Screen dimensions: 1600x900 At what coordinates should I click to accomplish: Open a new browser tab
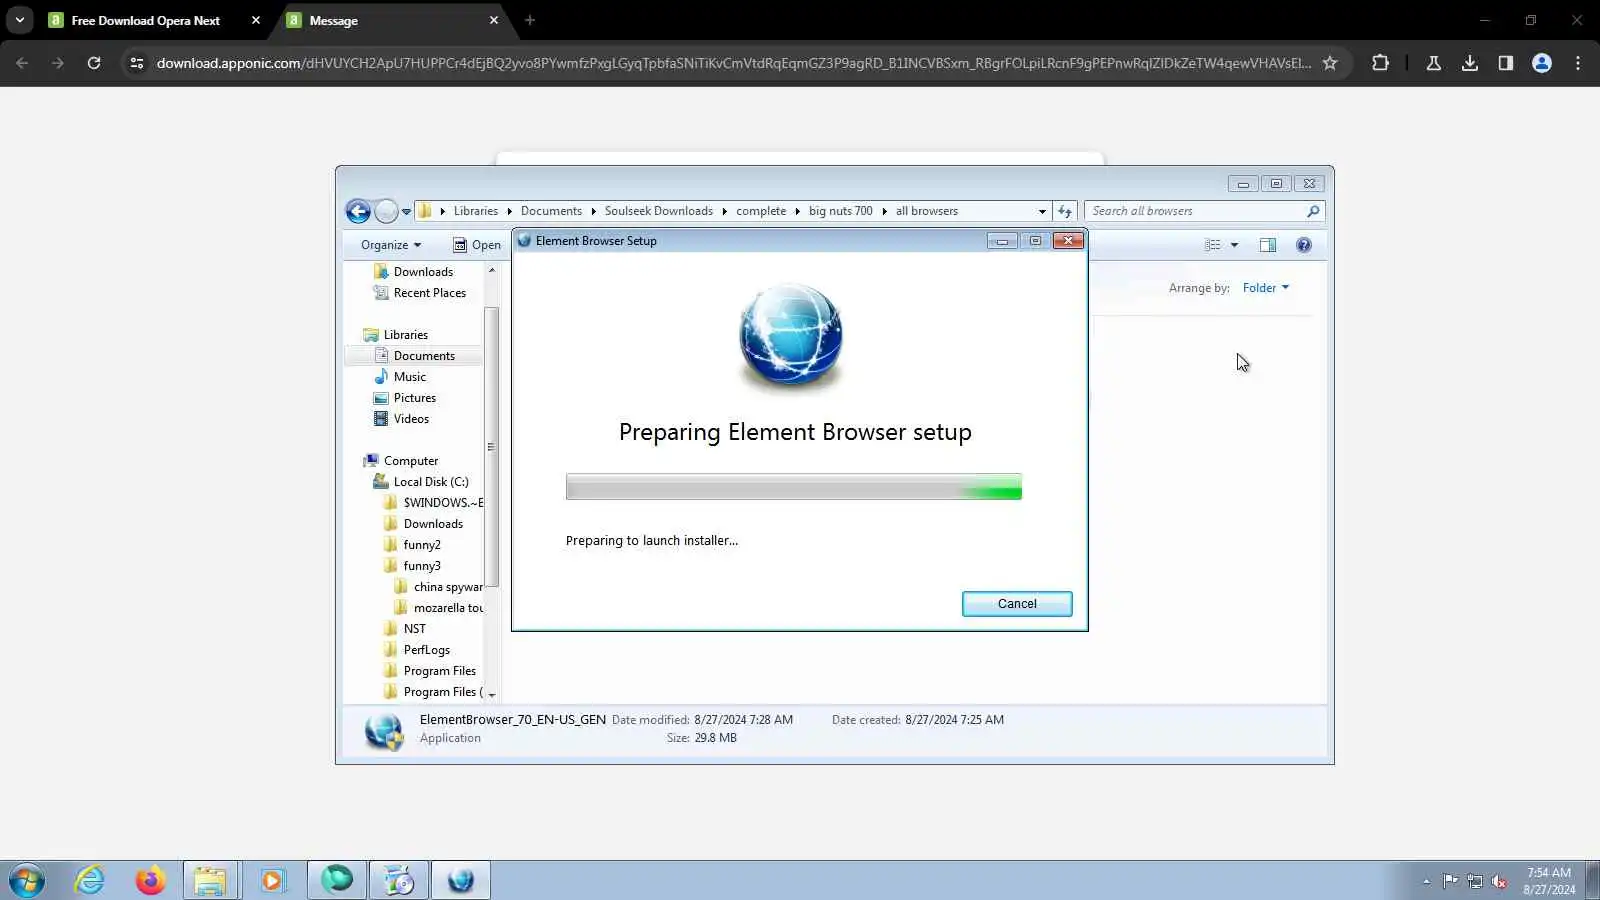tap(530, 20)
